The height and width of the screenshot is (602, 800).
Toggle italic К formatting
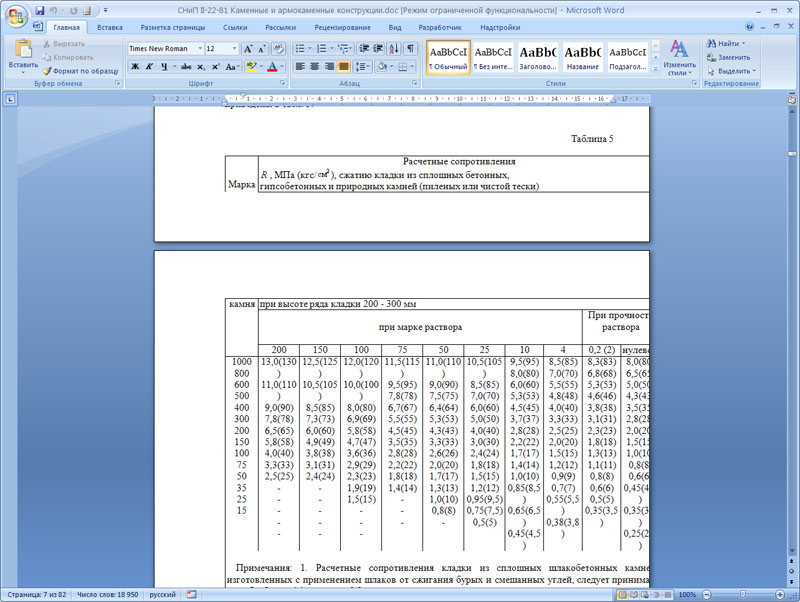149,66
